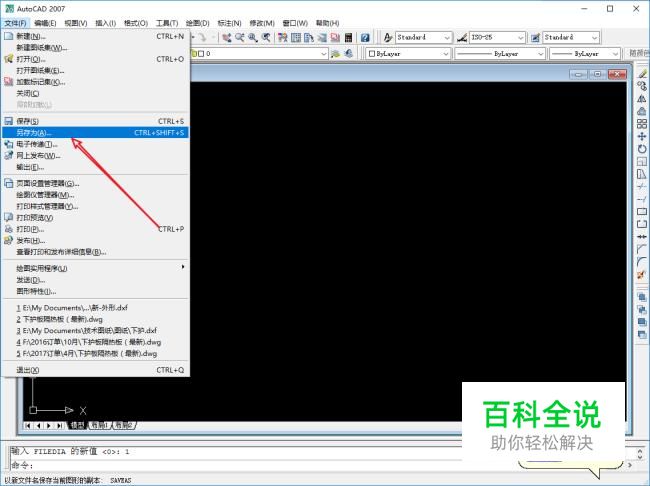Choose 新建(N)... menu entry
The image size is (650, 486).
[95, 36]
